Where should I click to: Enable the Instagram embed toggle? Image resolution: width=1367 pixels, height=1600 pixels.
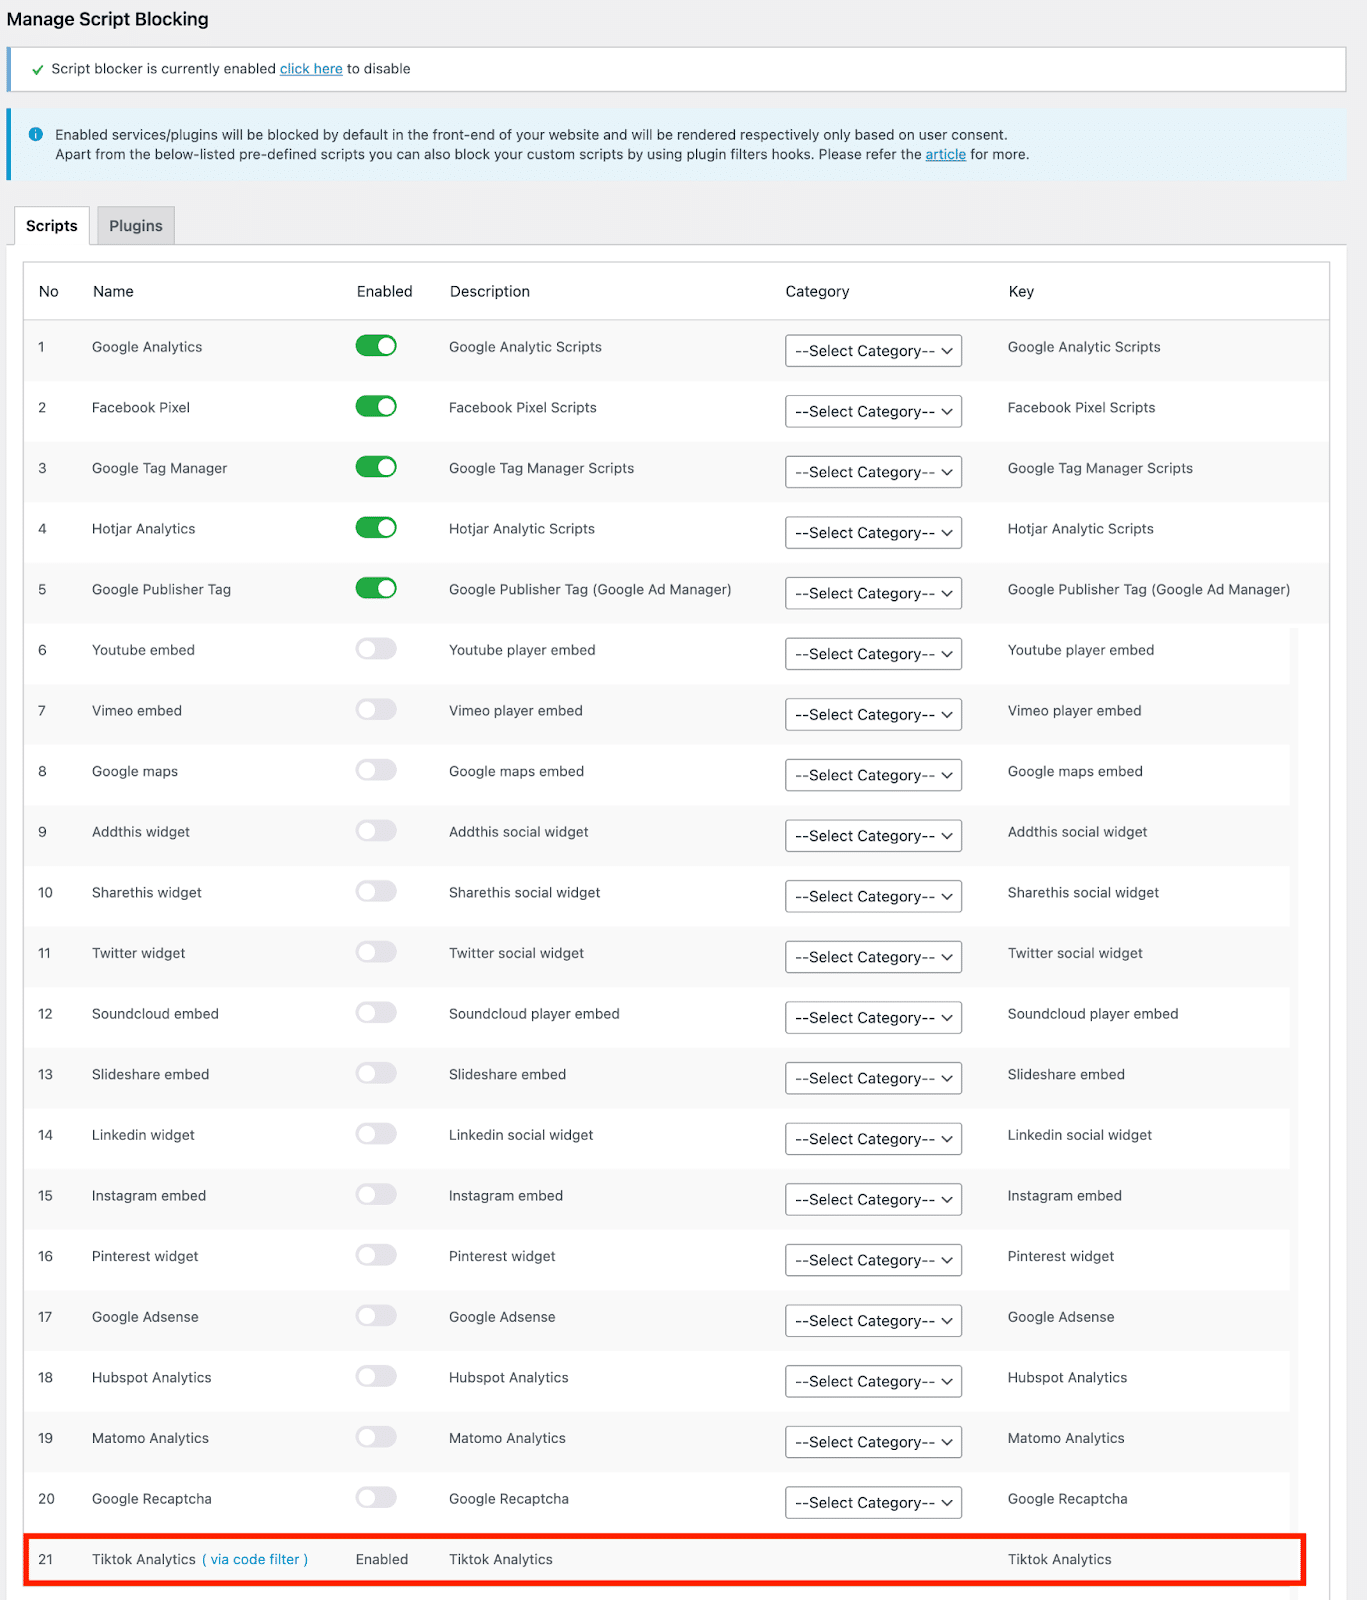click(376, 1195)
